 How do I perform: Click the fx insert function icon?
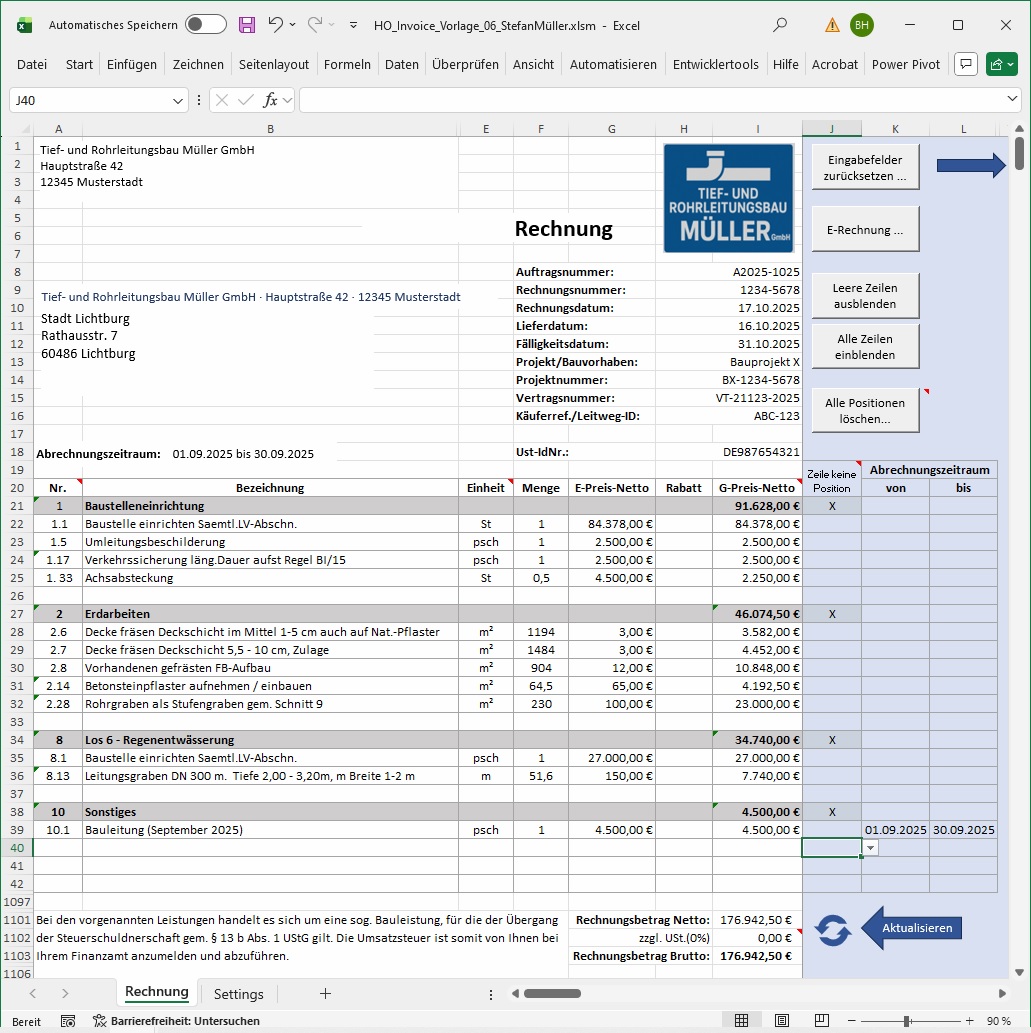click(270, 100)
